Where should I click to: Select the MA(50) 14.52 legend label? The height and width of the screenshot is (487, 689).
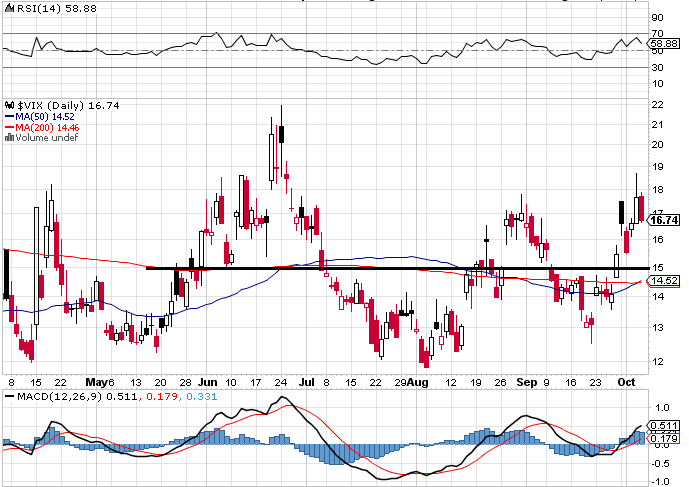click(x=44, y=116)
